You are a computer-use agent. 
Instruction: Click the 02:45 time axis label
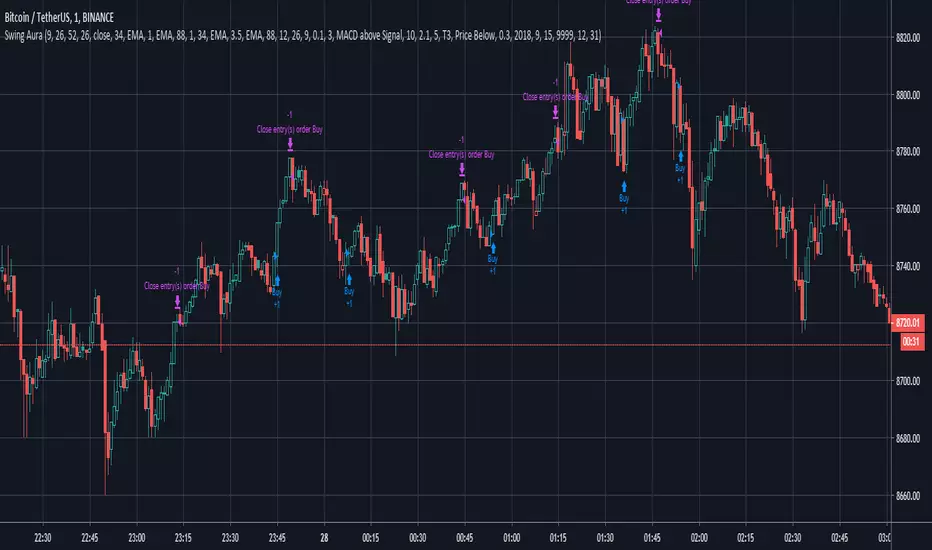839,538
